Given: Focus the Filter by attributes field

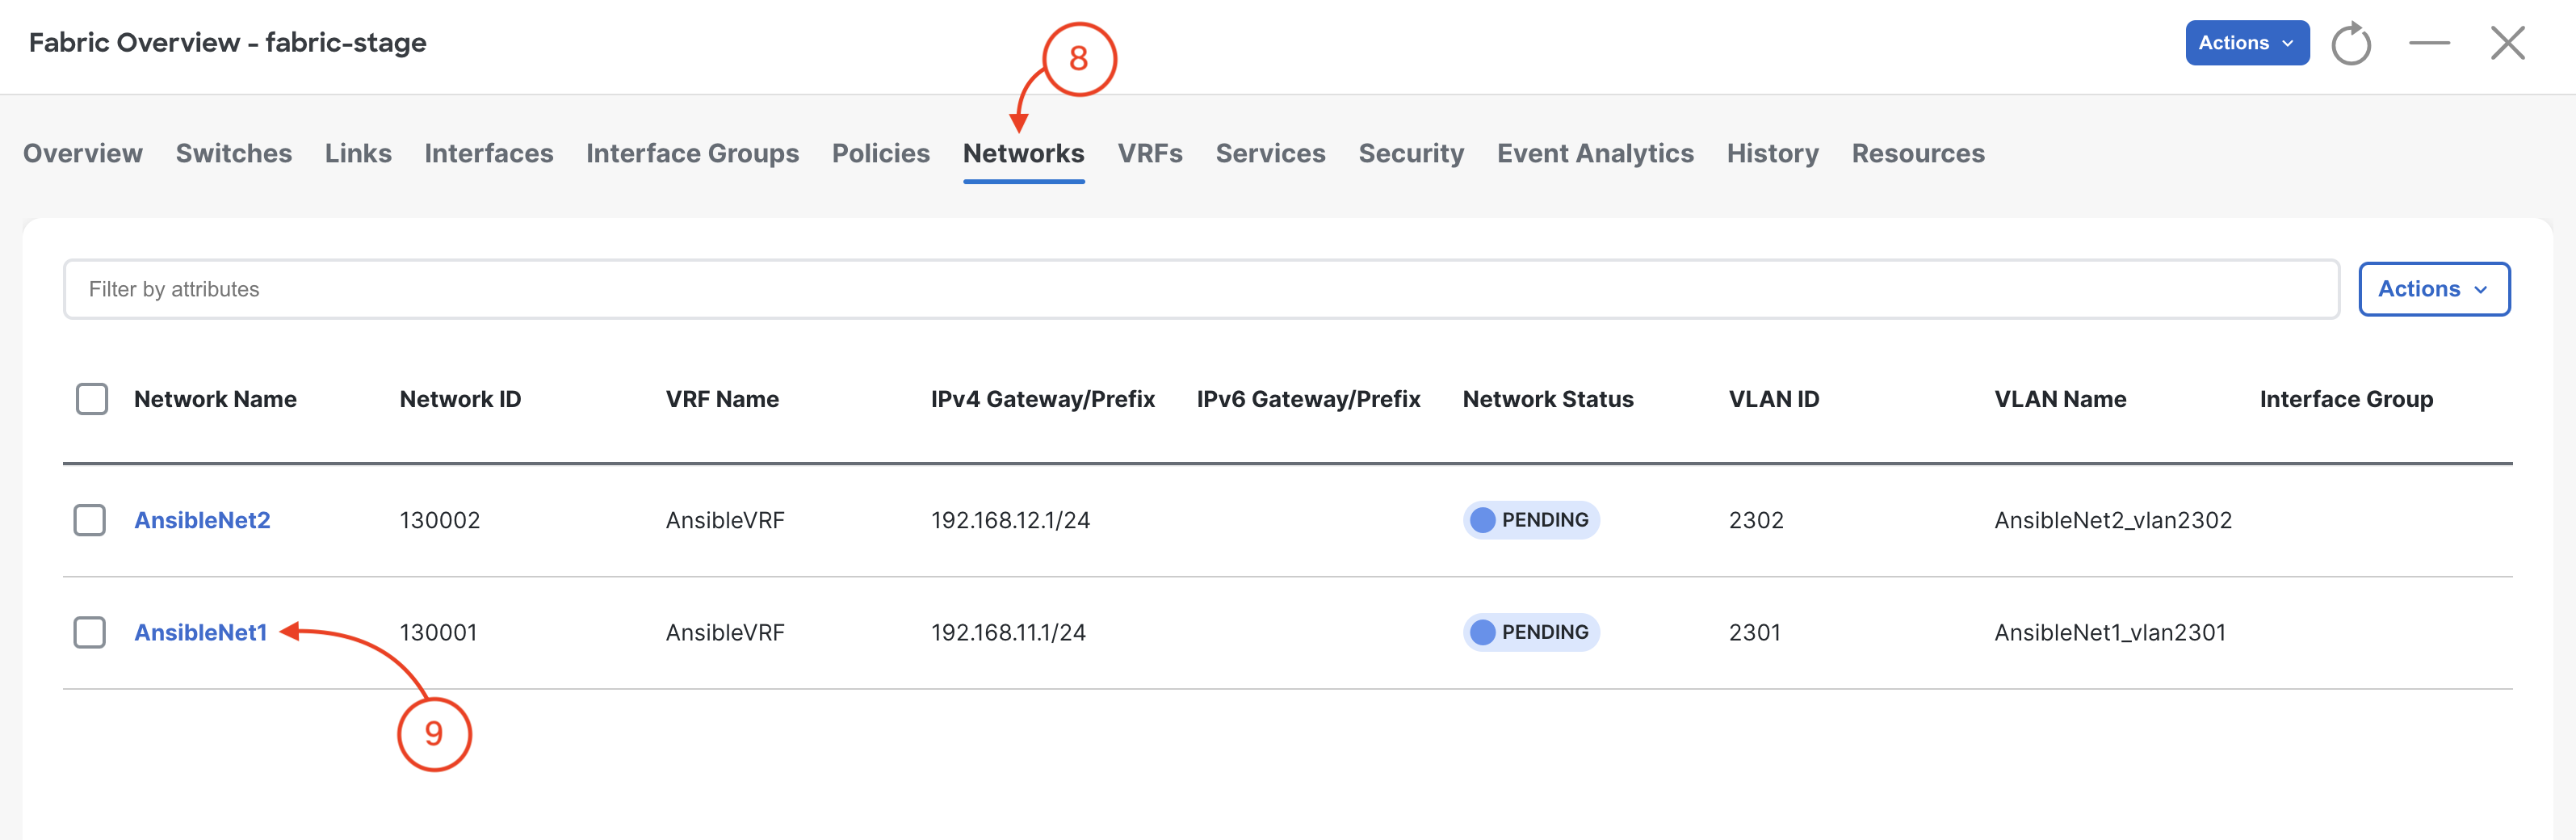Looking at the screenshot, I should (x=1201, y=289).
